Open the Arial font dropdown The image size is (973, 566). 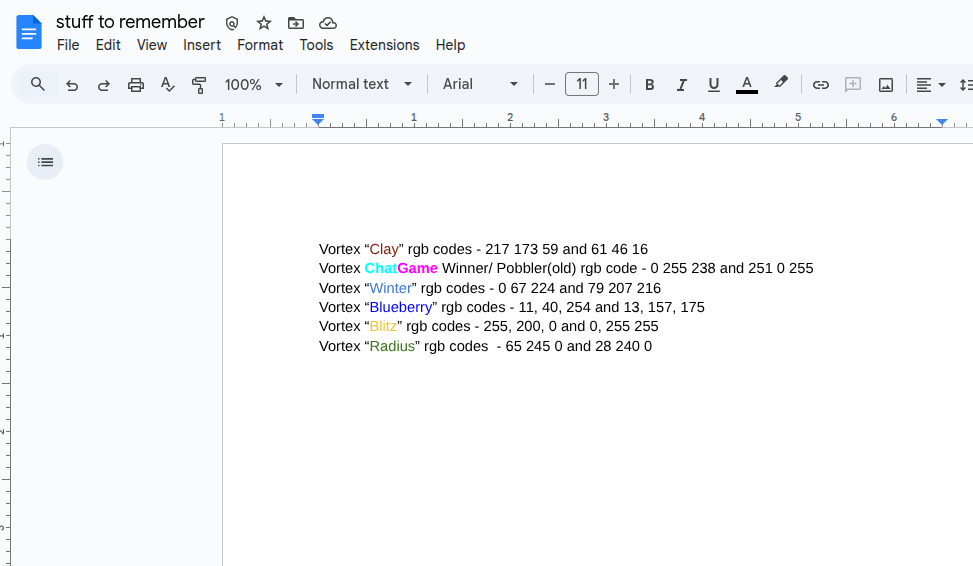[480, 84]
